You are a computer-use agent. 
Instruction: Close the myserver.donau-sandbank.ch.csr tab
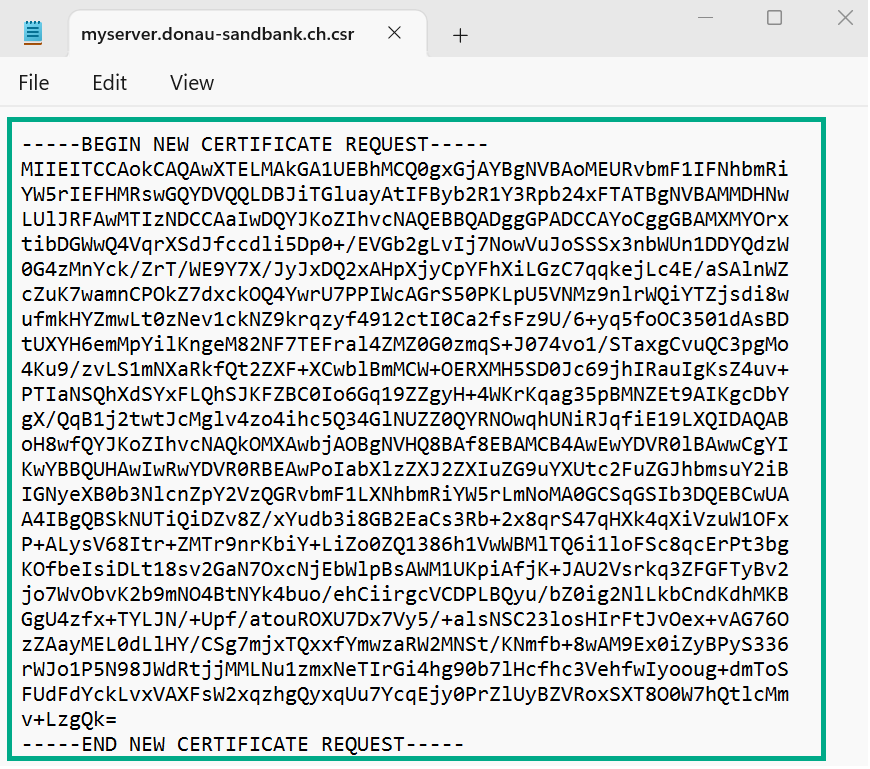pyautogui.click(x=394, y=33)
